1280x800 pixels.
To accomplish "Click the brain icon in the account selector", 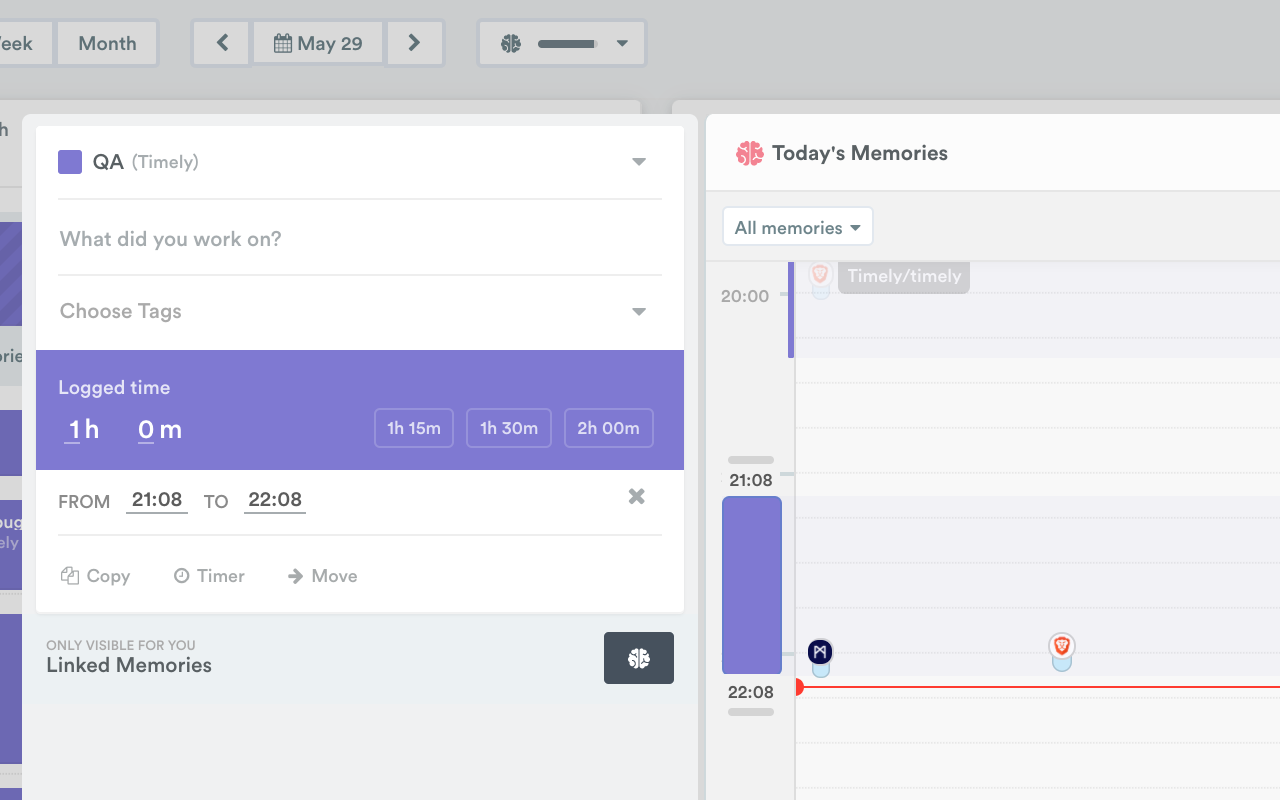I will [510, 43].
